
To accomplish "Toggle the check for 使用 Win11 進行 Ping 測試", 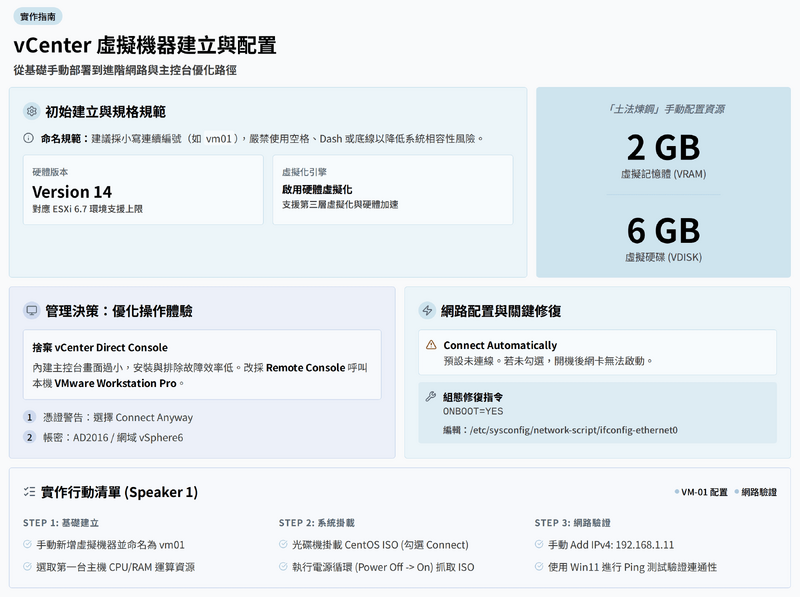I will coord(540,567).
